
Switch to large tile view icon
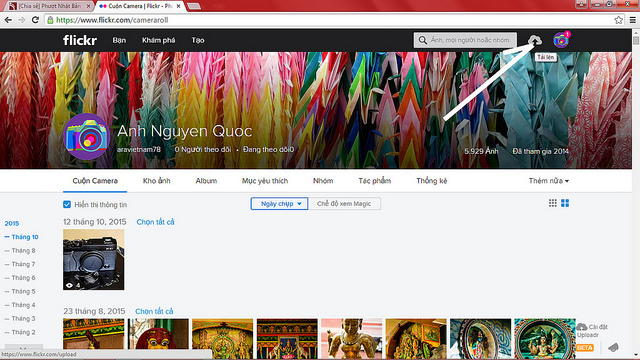(565, 203)
